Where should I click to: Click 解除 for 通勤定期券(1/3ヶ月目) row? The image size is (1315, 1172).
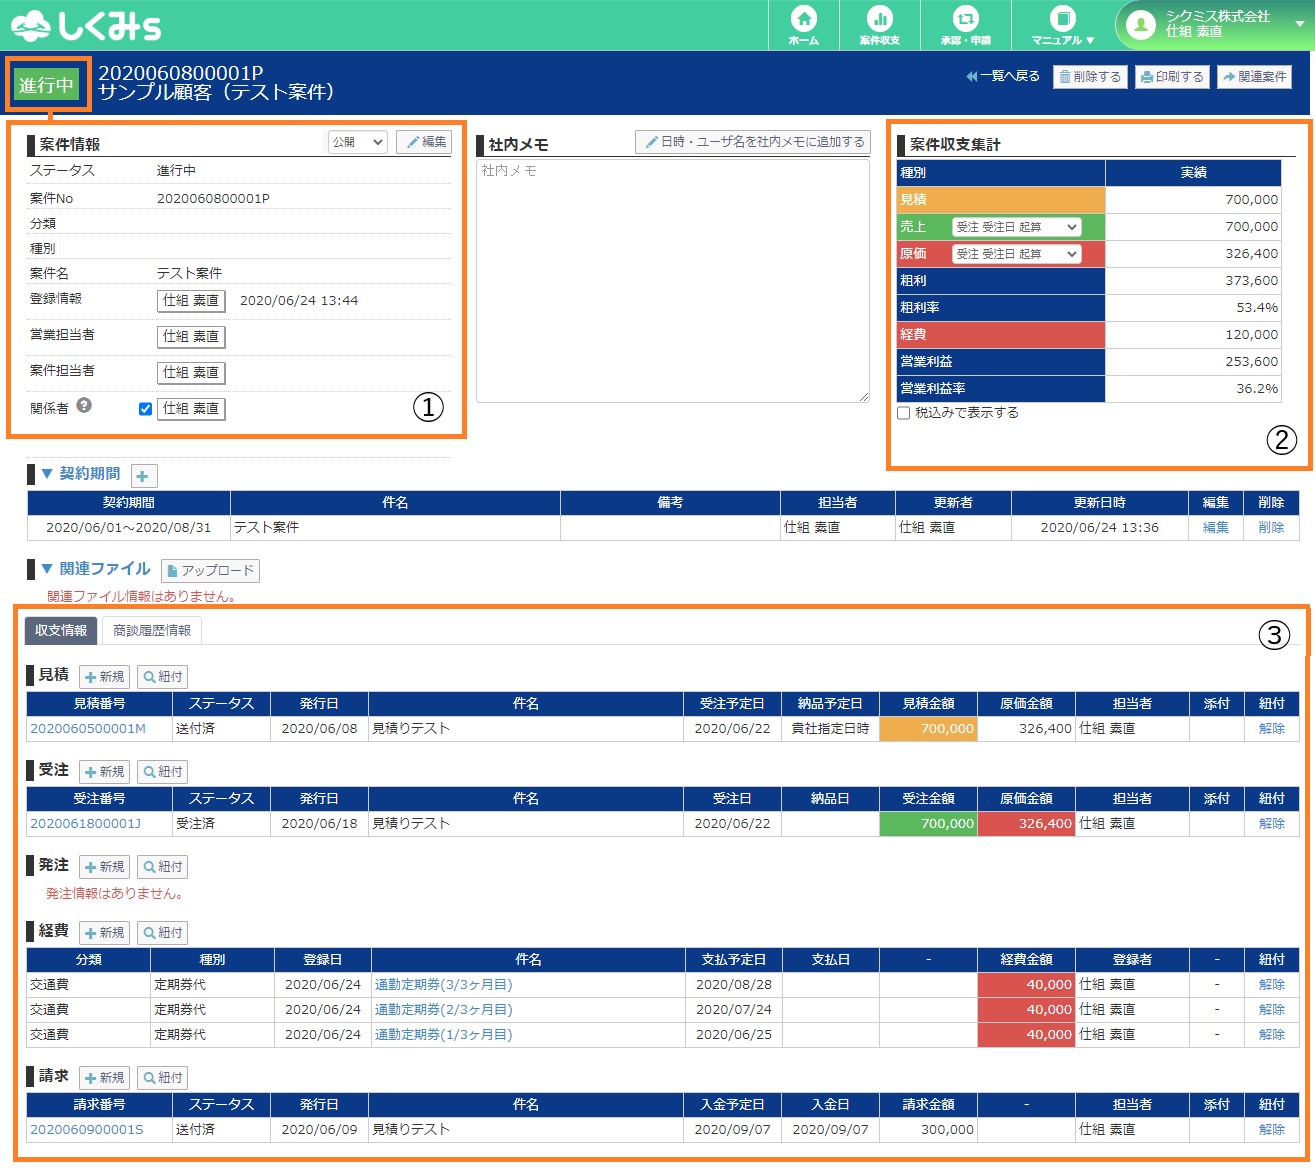(1272, 1035)
